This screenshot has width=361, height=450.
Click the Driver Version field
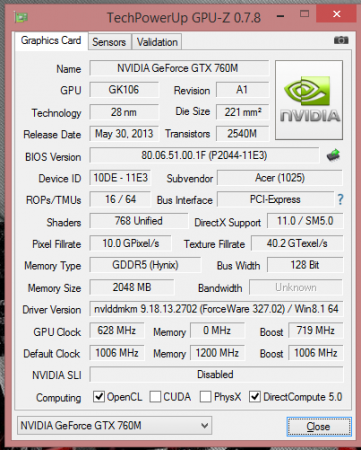[216, 309]
